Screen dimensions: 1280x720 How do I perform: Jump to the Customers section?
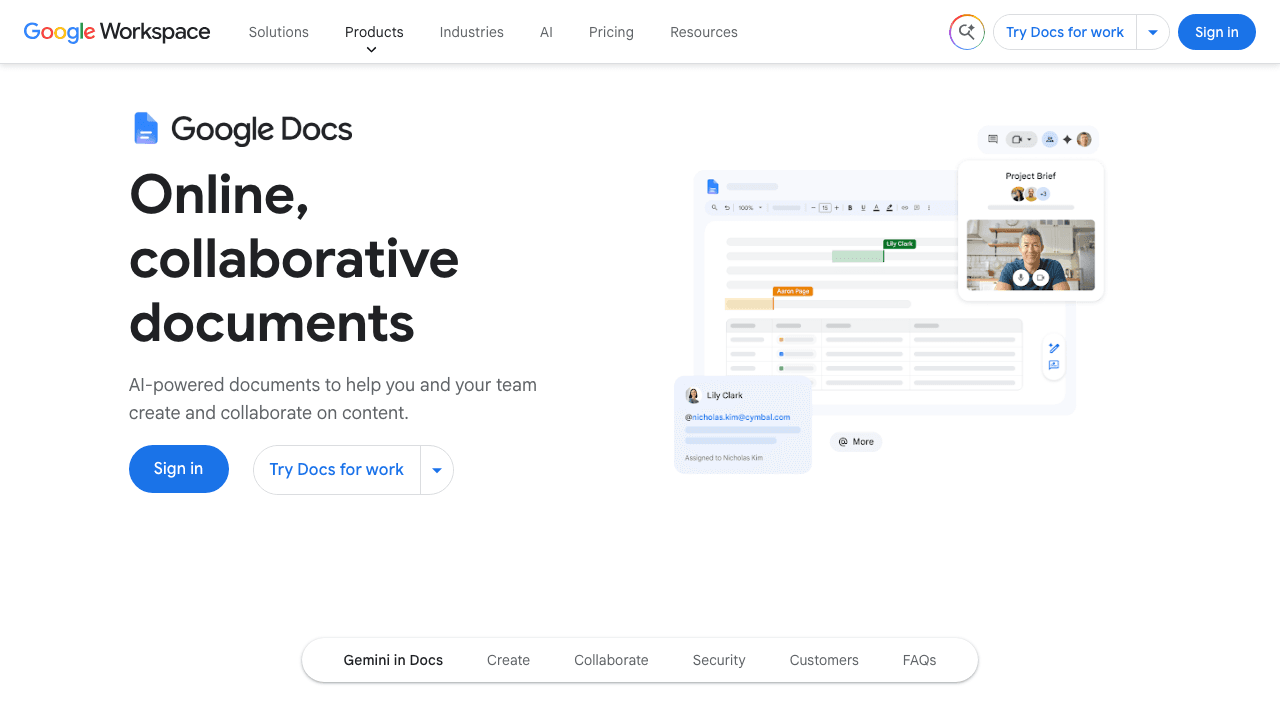point(824,660)
